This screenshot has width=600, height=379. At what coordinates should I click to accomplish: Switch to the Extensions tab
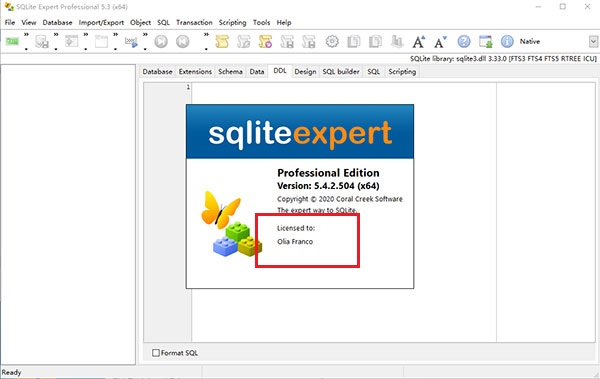point(195,72)
